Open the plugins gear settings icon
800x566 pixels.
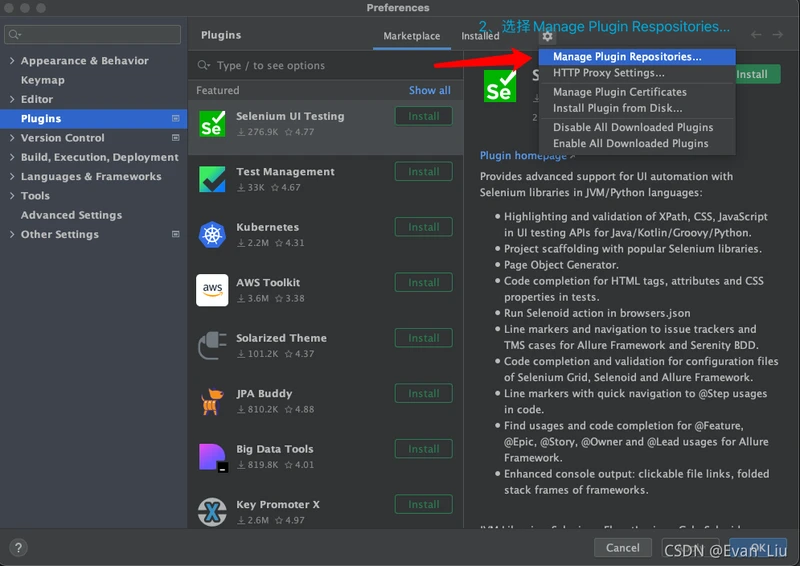(x=547, y=37)
